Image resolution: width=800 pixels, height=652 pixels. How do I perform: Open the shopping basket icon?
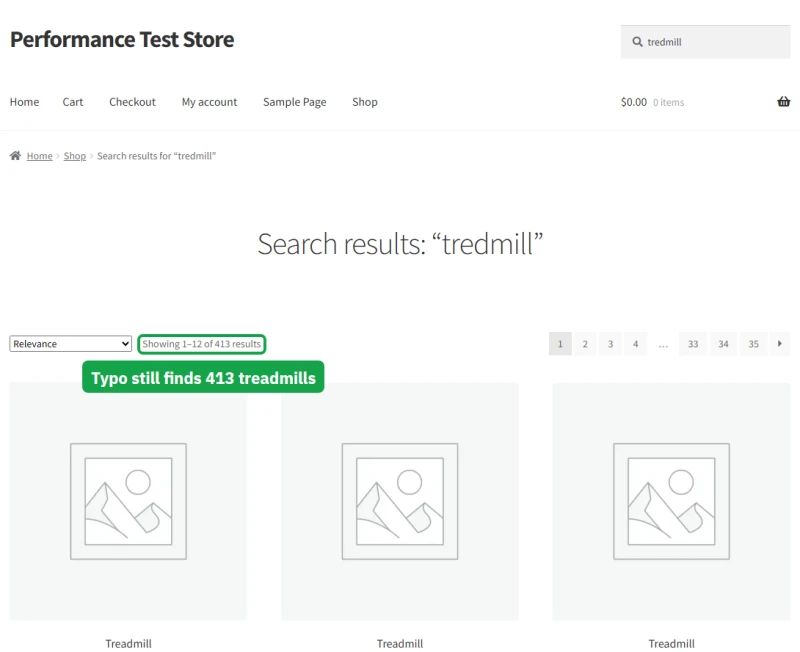click(x=783, y=102)
